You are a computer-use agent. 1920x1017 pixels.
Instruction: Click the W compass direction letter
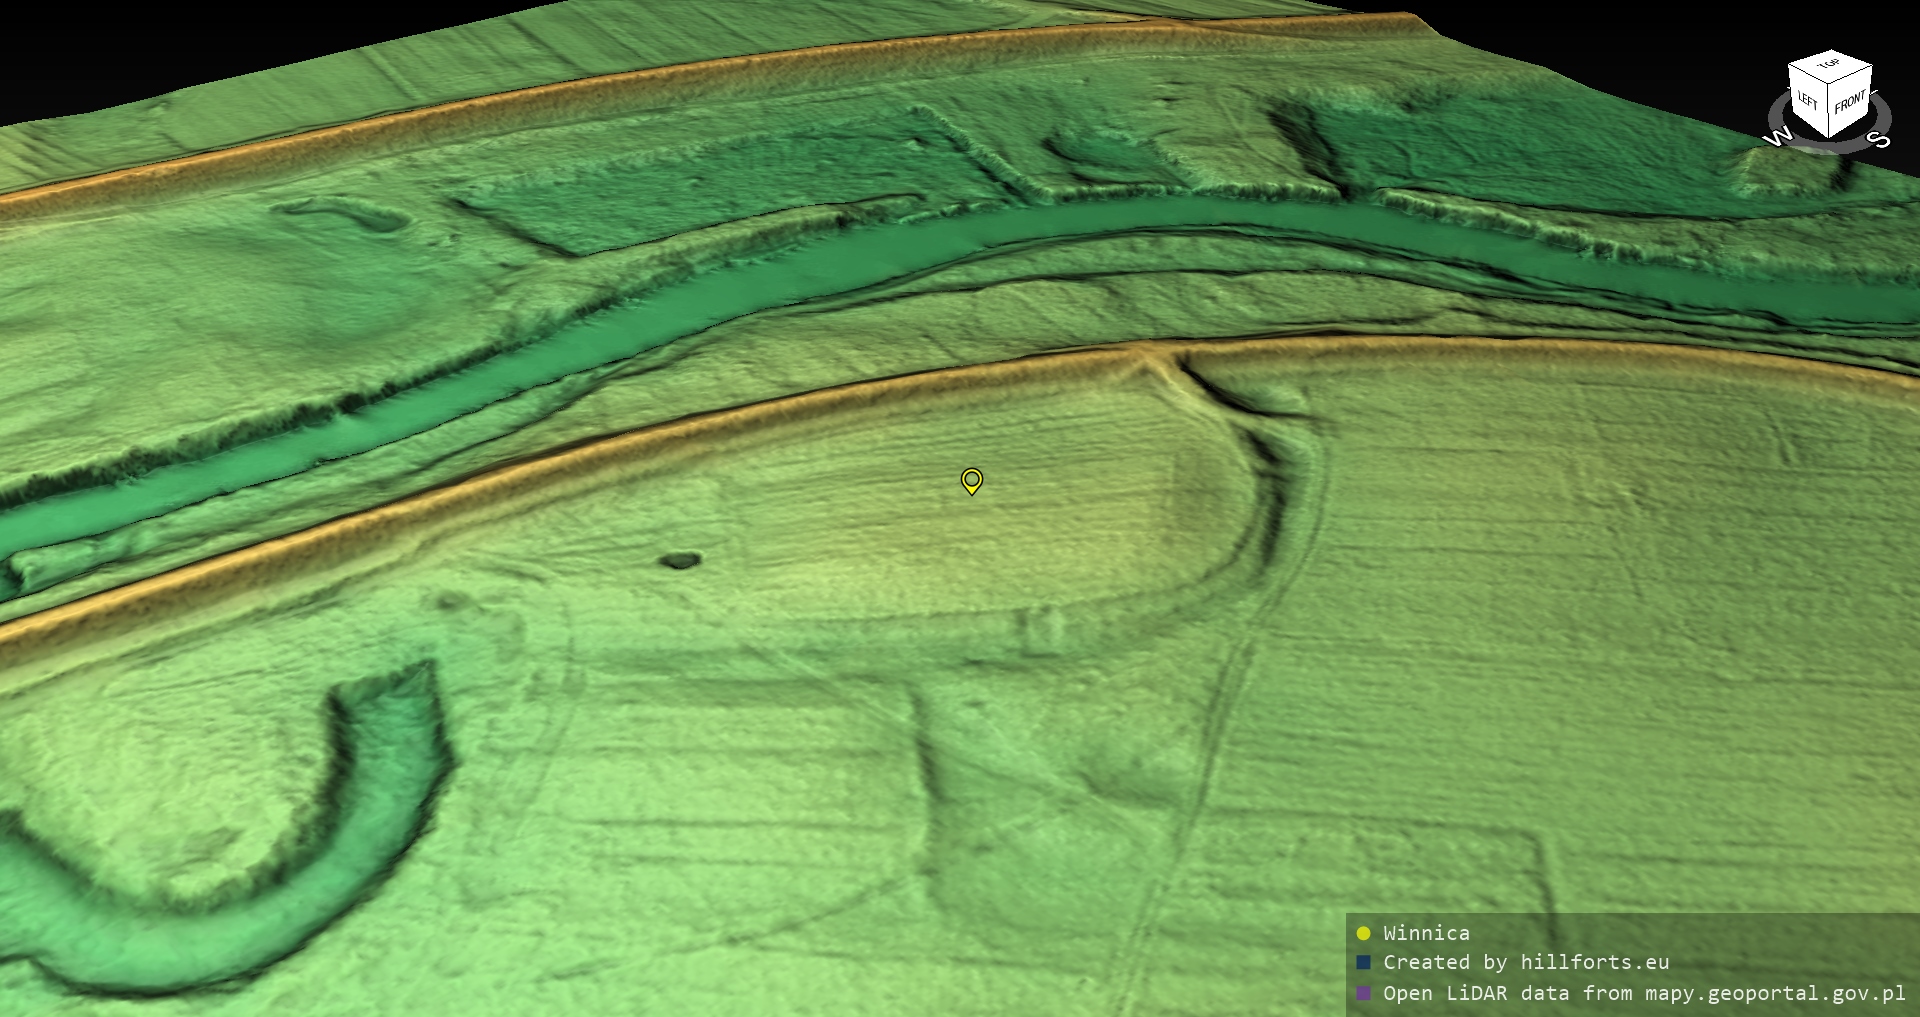pyautogui.click(x=1778, y=137)
